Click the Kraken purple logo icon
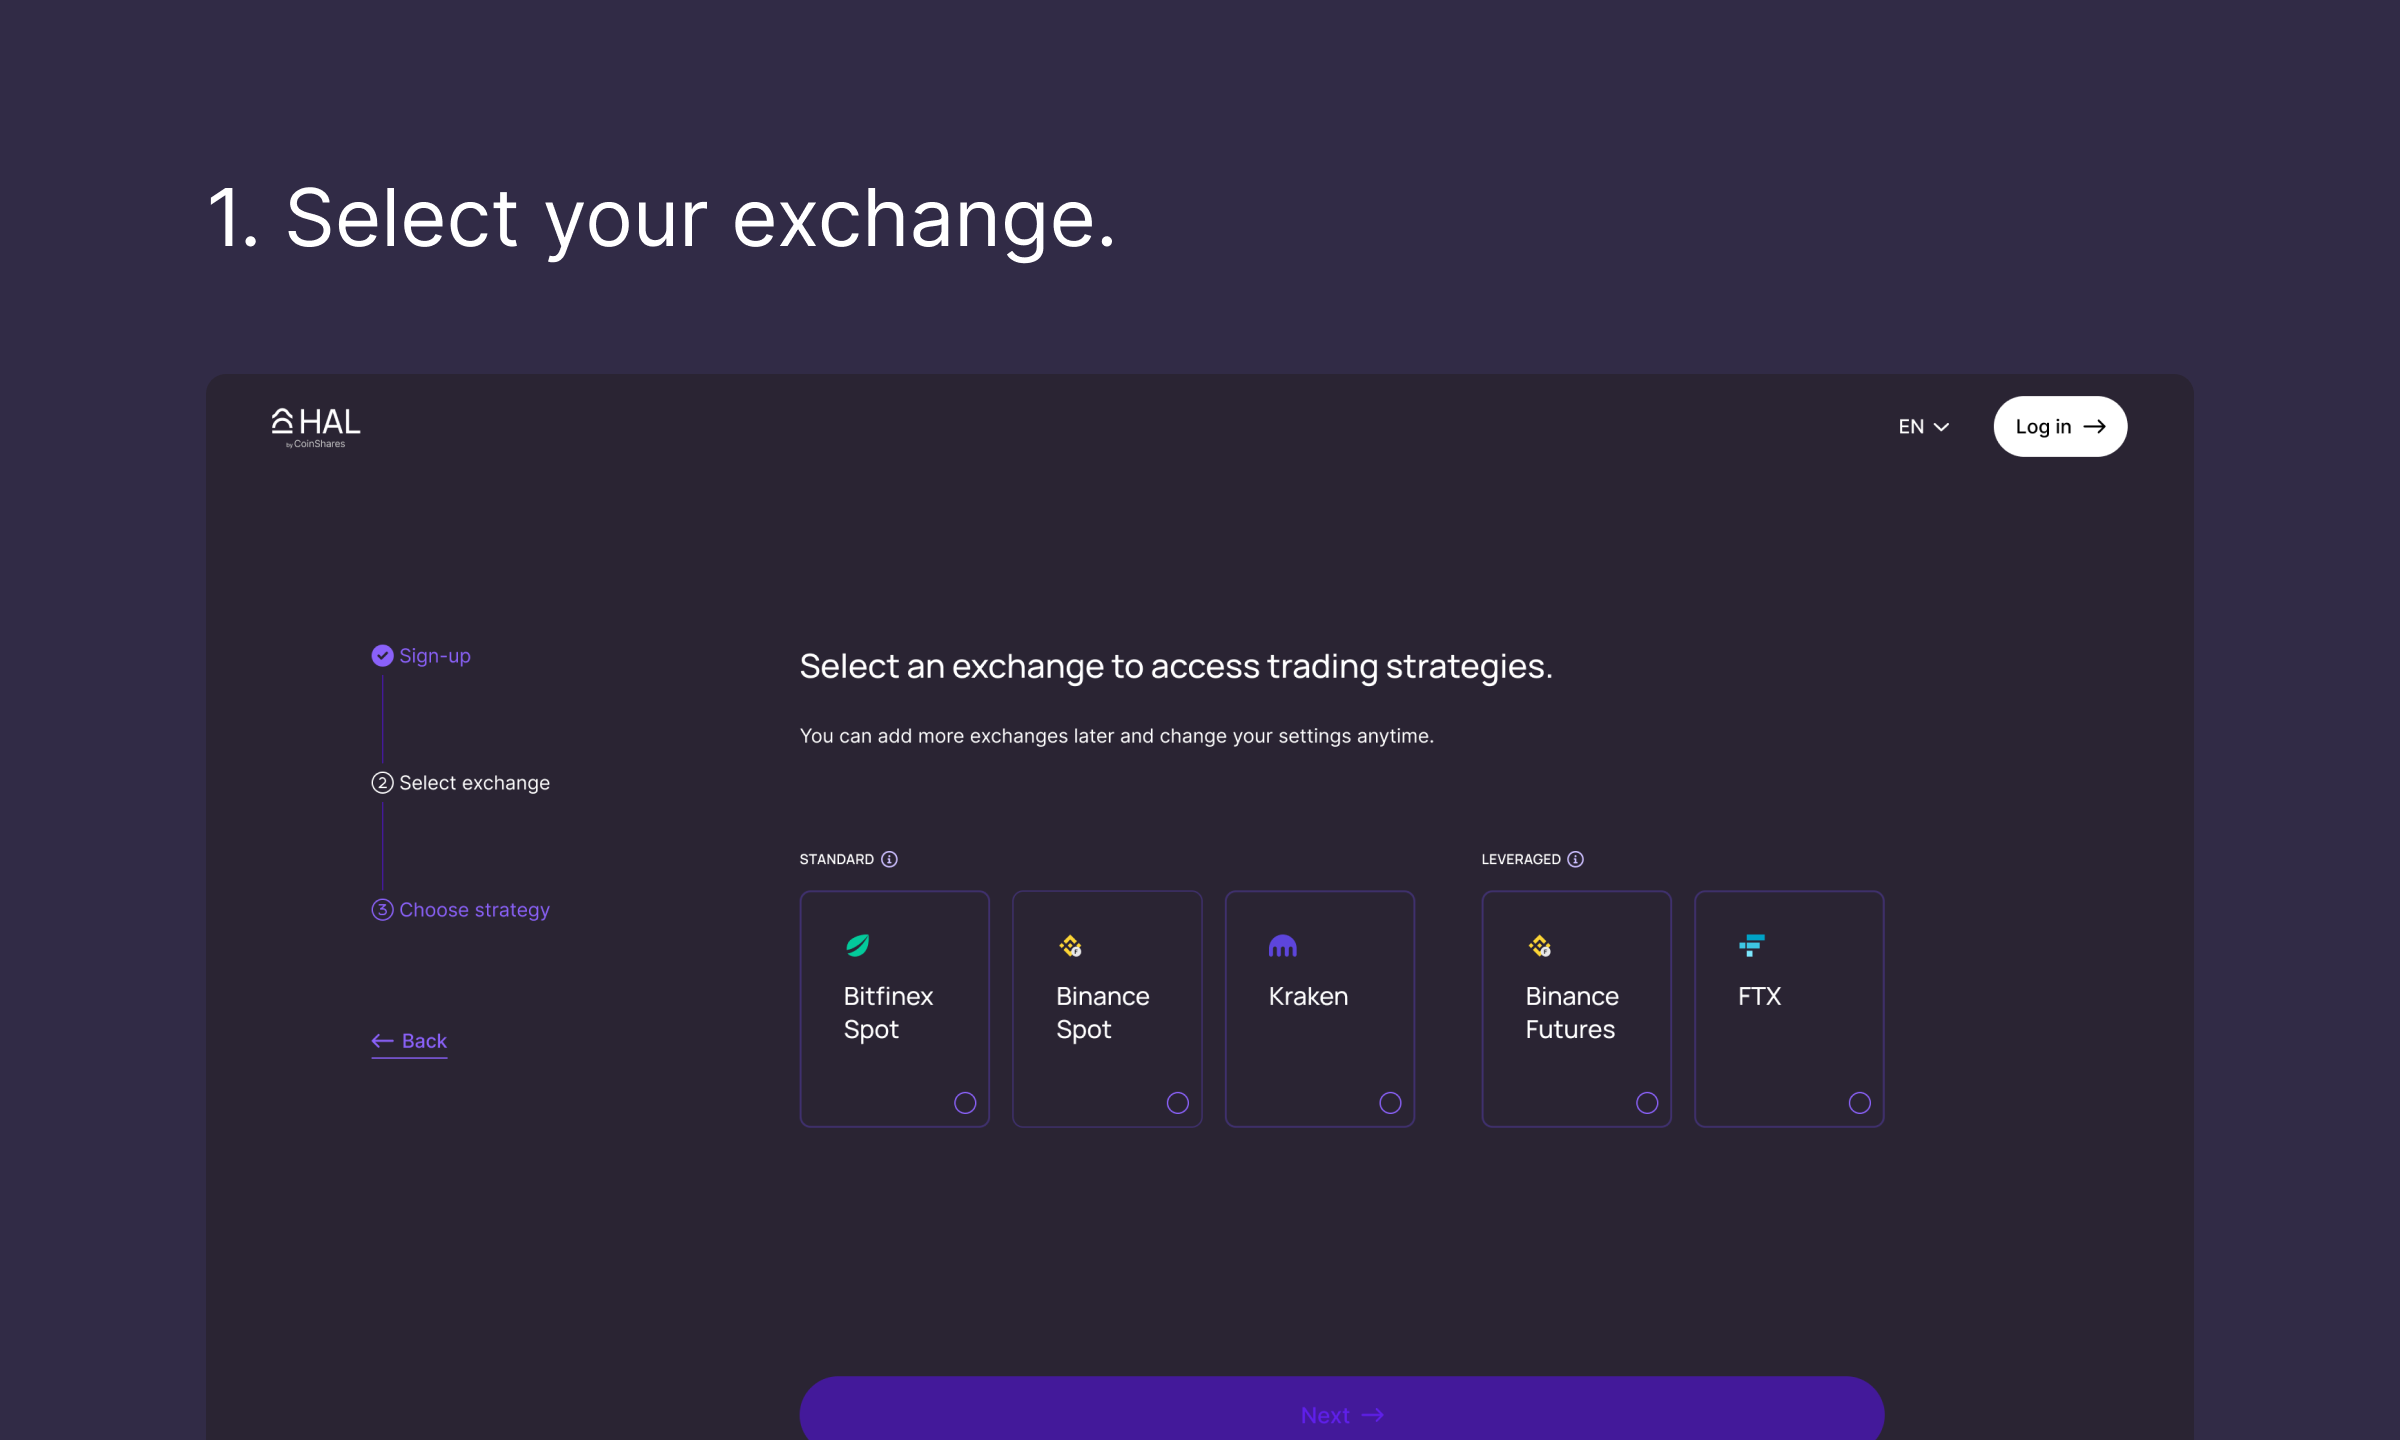The image size is (2400, 1440). point(1282,945)
